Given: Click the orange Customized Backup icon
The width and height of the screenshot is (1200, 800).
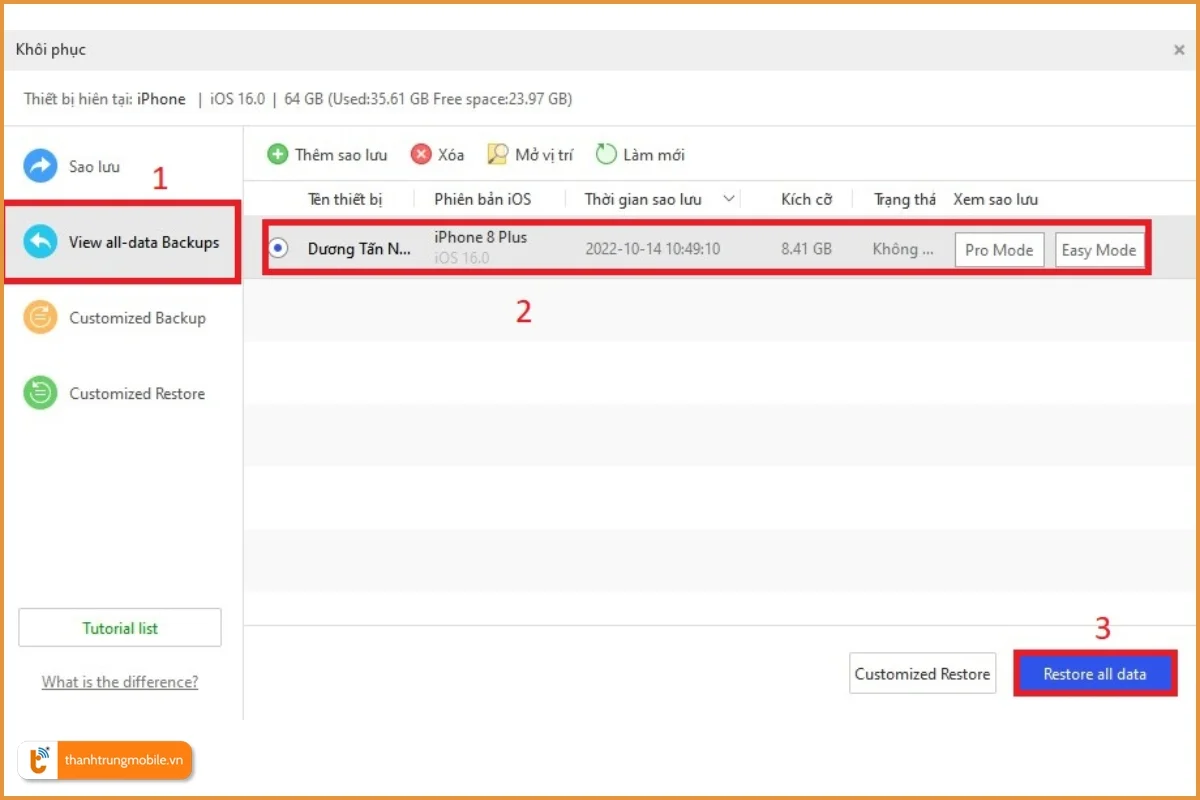Looking at the screenshot, I should tap(41, 318).
